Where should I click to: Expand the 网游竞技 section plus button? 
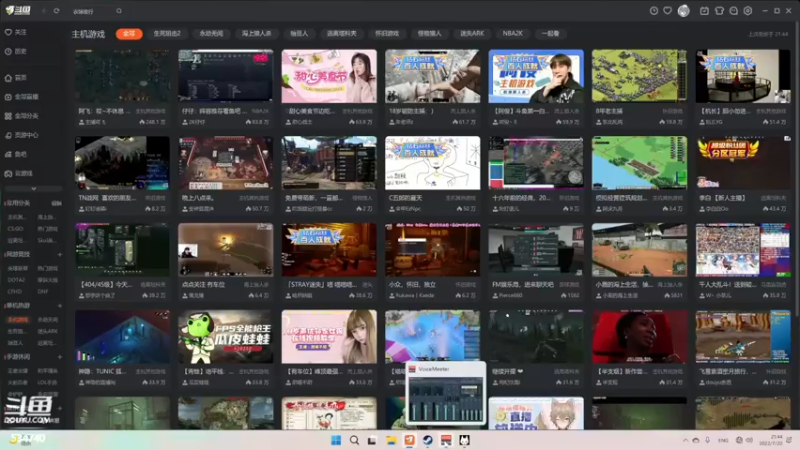click(x=59, y=254)
